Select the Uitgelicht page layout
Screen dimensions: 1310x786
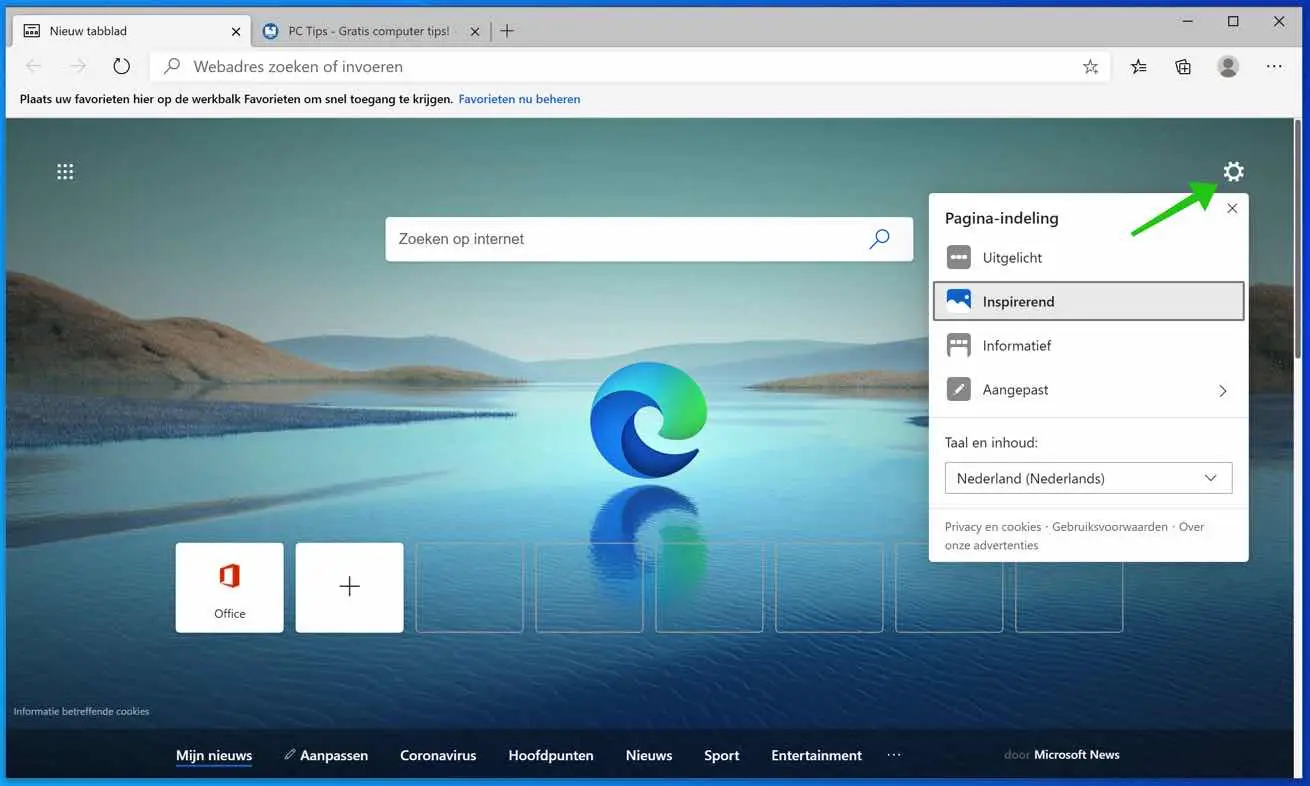[x=1088, y=257]
